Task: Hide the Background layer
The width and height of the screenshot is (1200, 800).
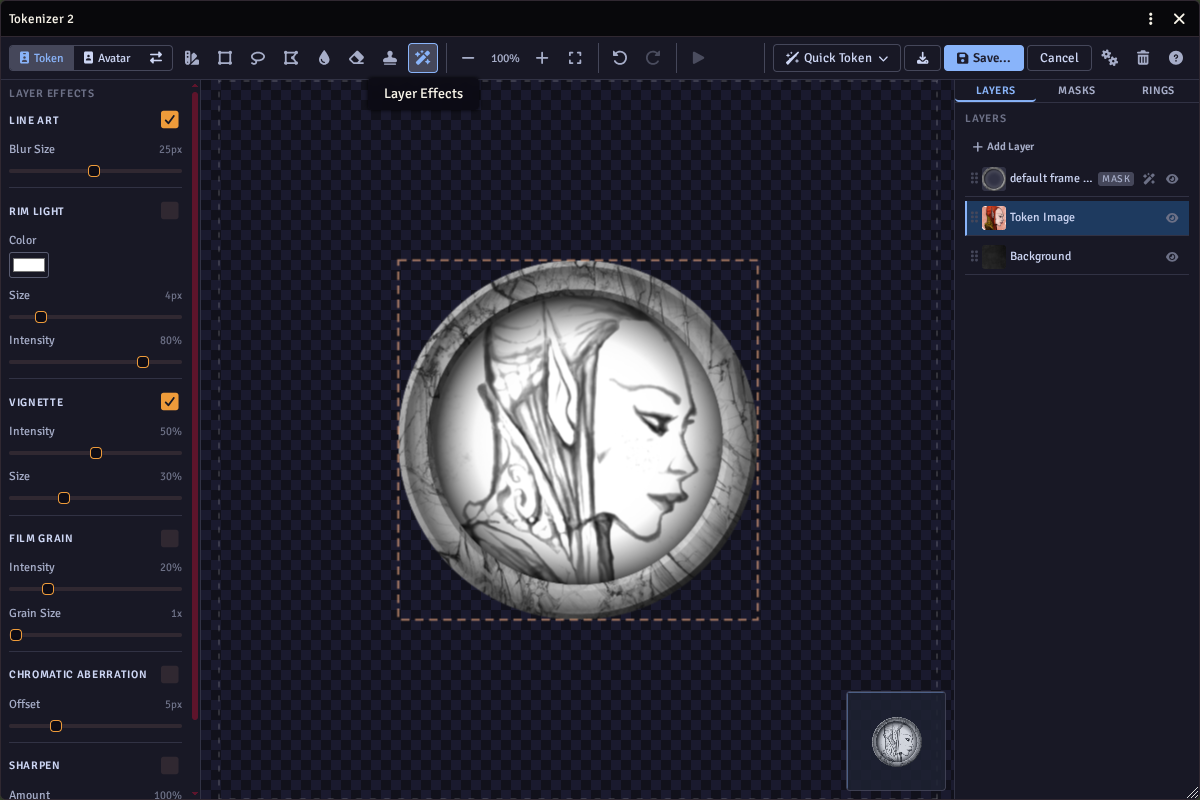Action: click(1172, 257)
